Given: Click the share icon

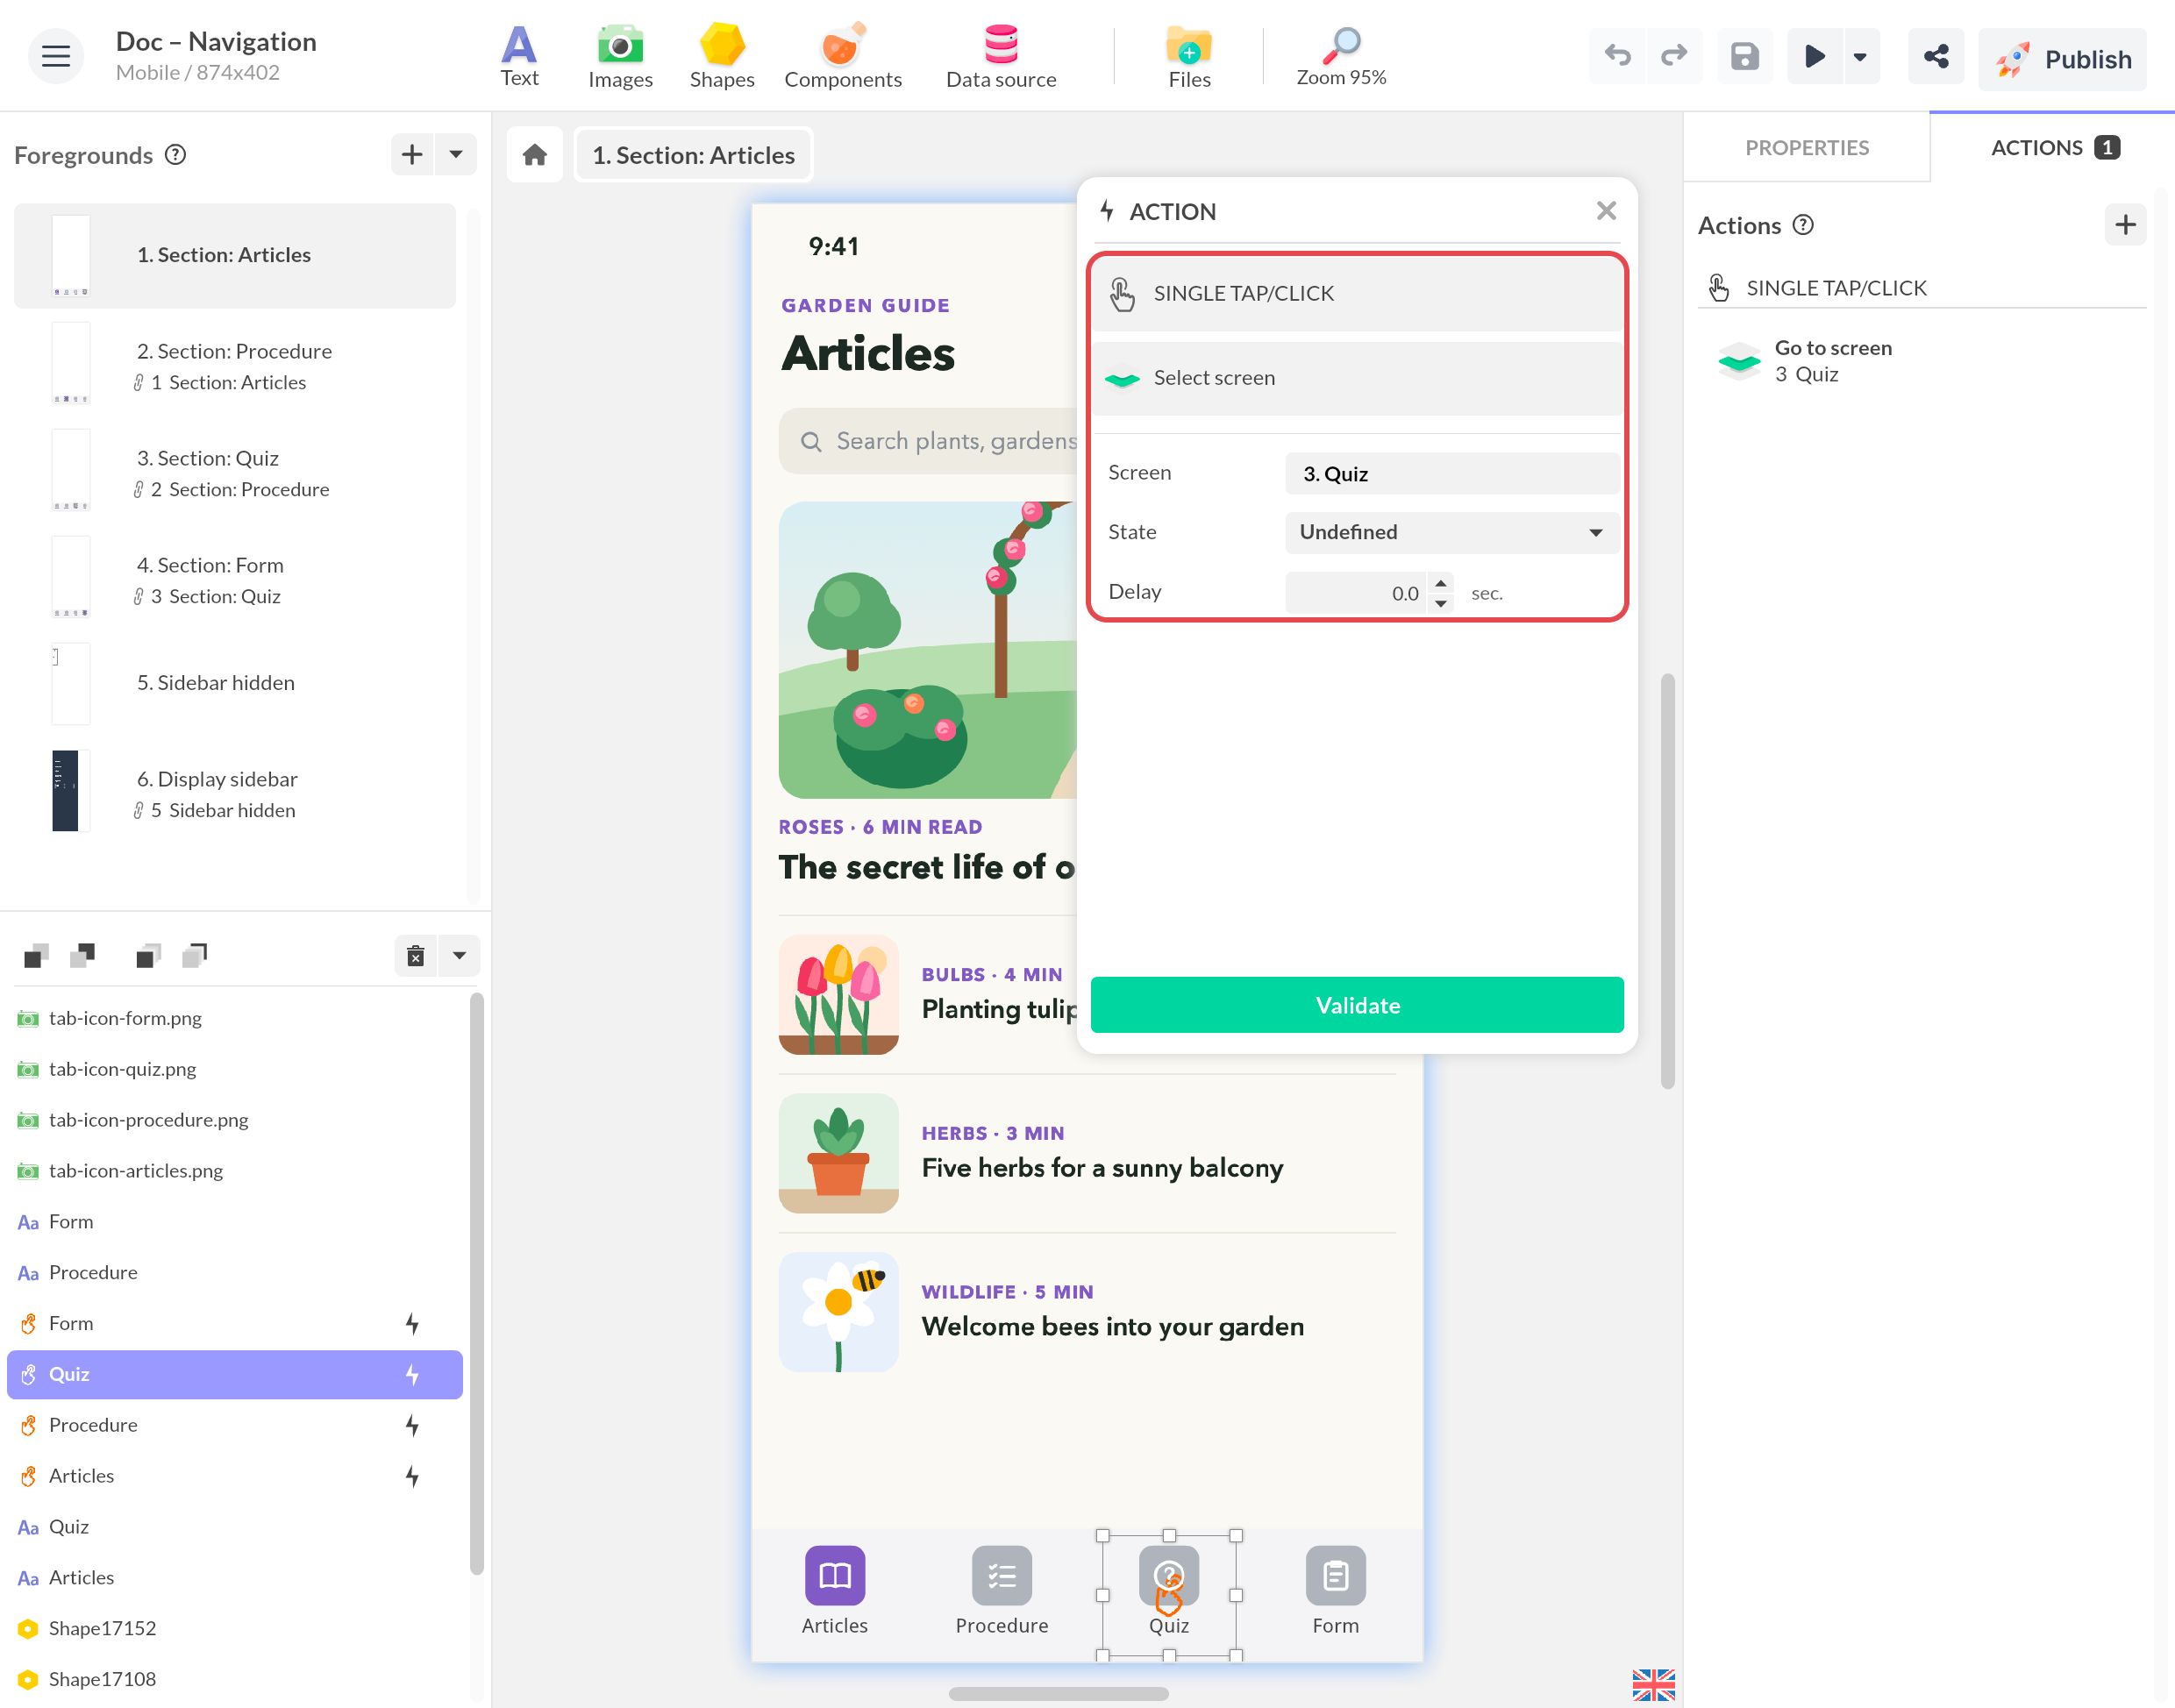Looking at the screenshot, I should coord(1936,56).
